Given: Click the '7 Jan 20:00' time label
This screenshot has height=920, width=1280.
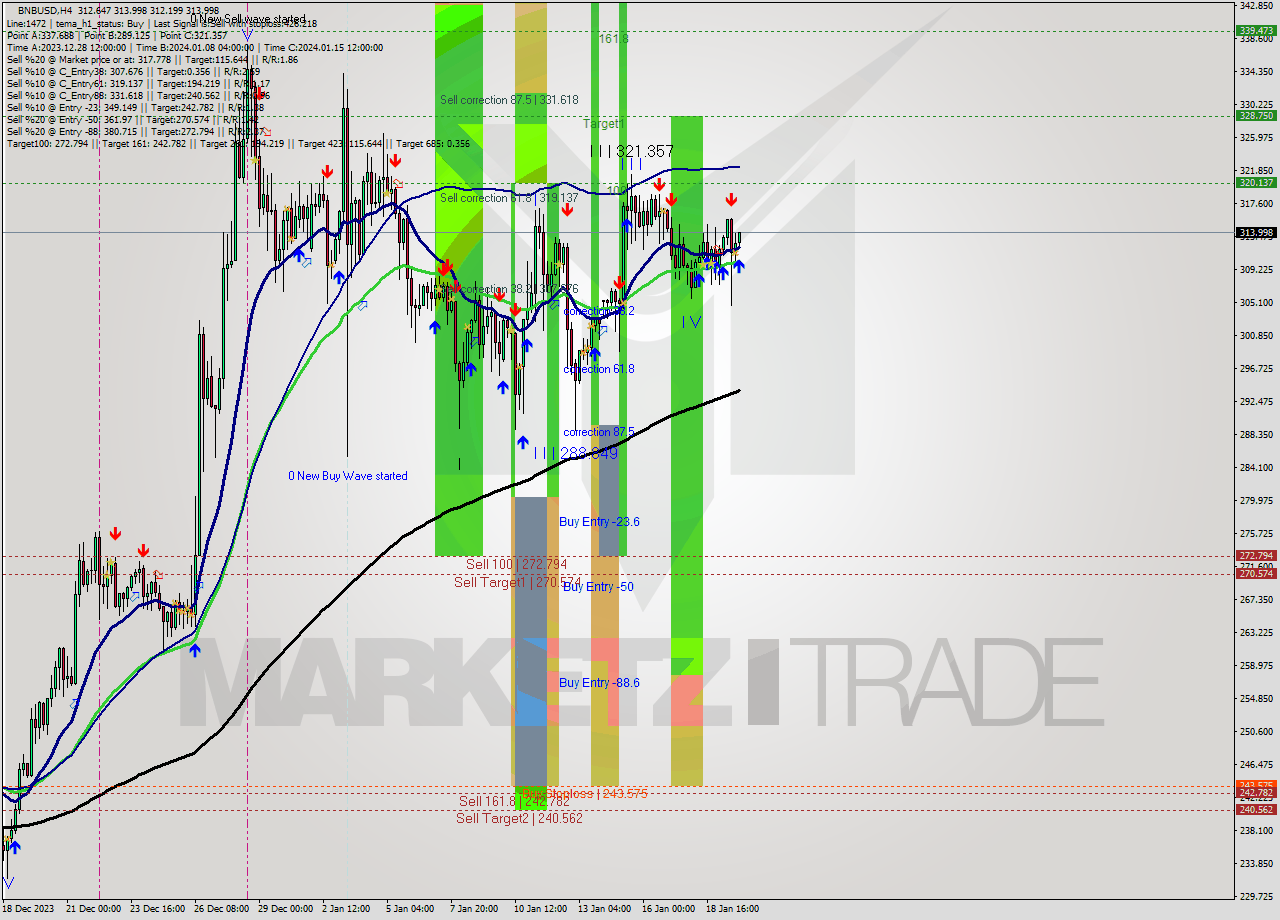Looking at the screenshot, I should pos(472,909).
